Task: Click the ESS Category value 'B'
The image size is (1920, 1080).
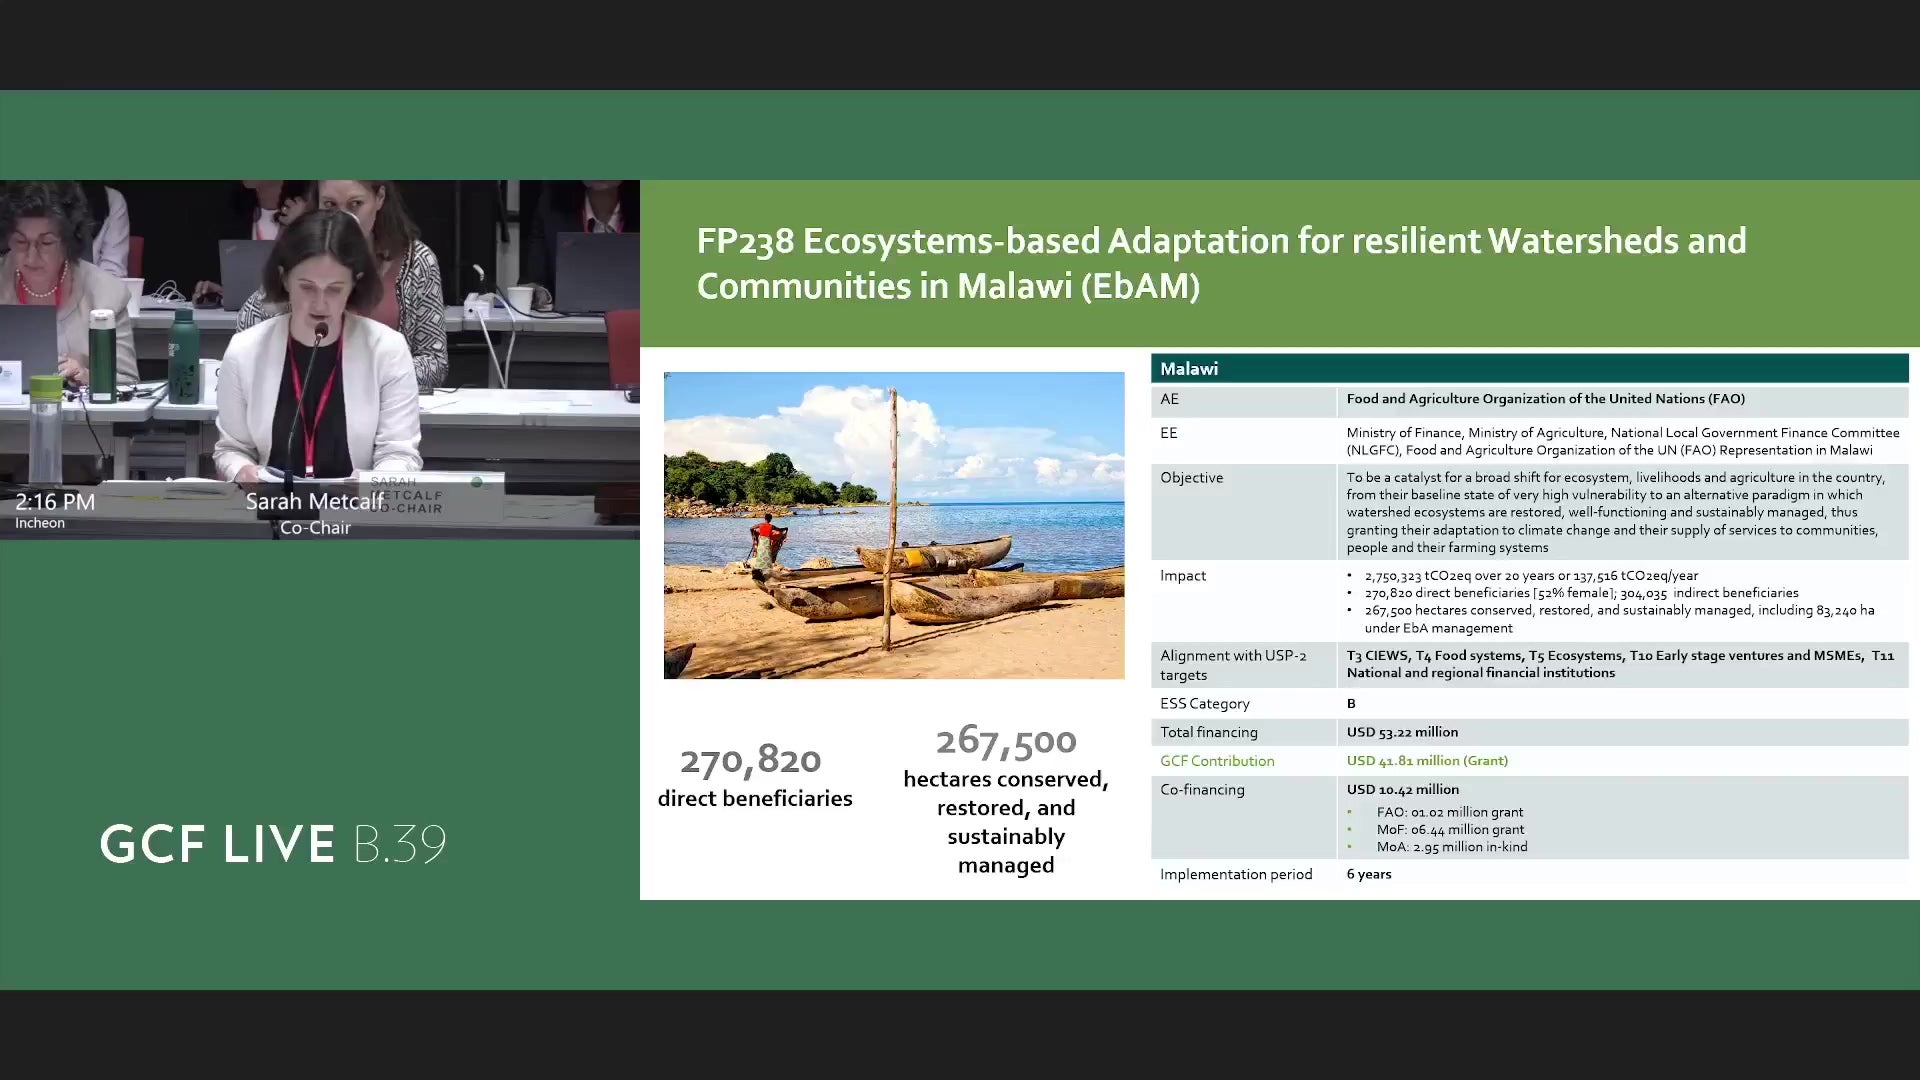Action: point(1351,704)
